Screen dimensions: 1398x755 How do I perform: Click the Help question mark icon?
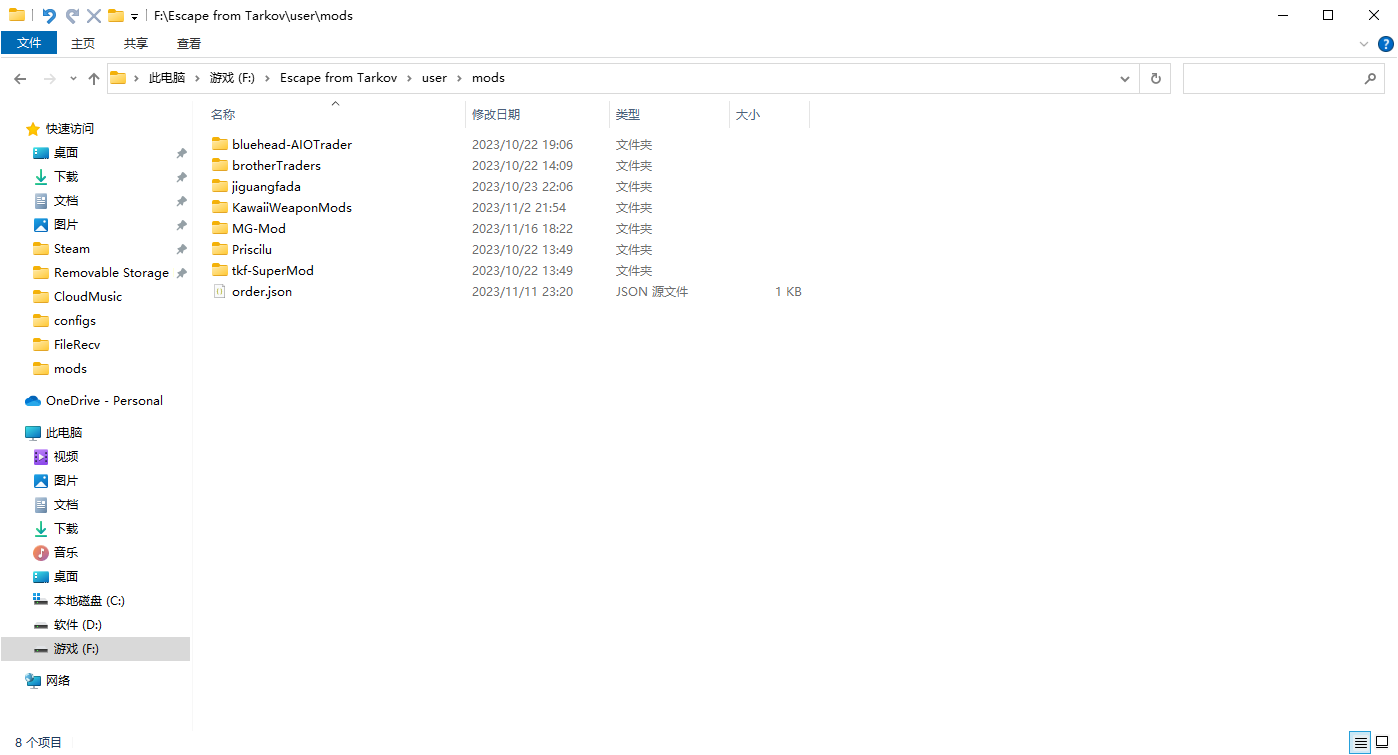click(x=1386, y=44)
